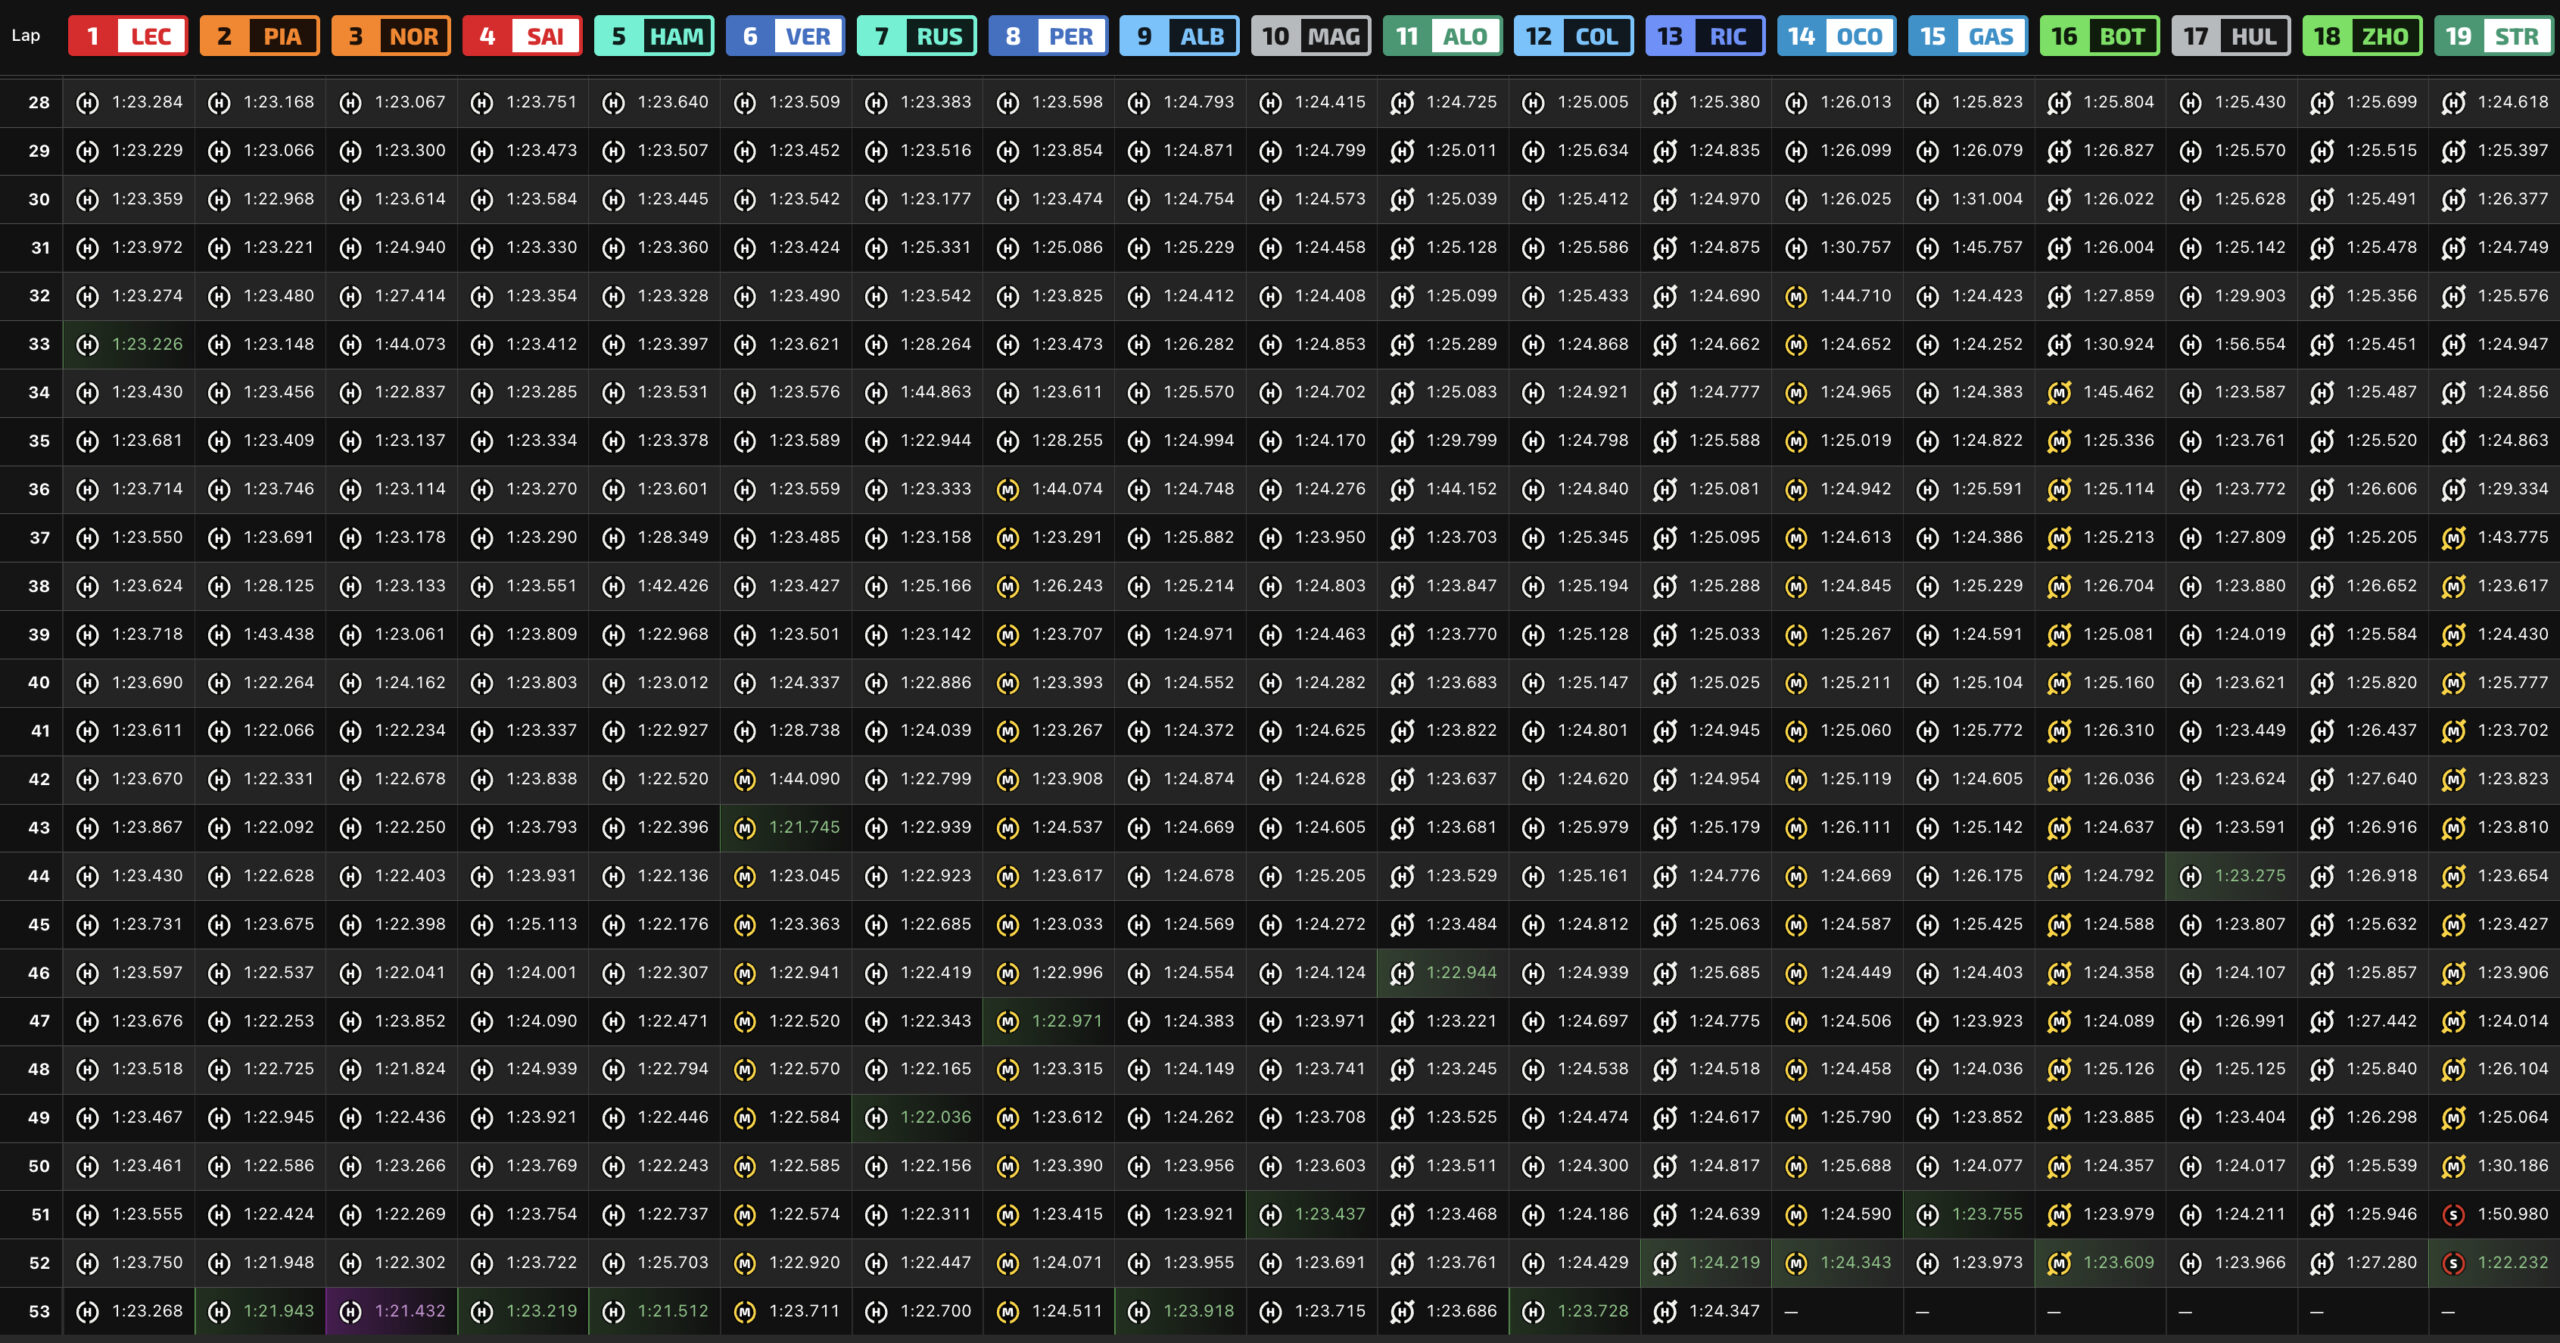Select the medium tyre icon beside 1:44.090
2560x1343 pixels.
click(744, 779)
